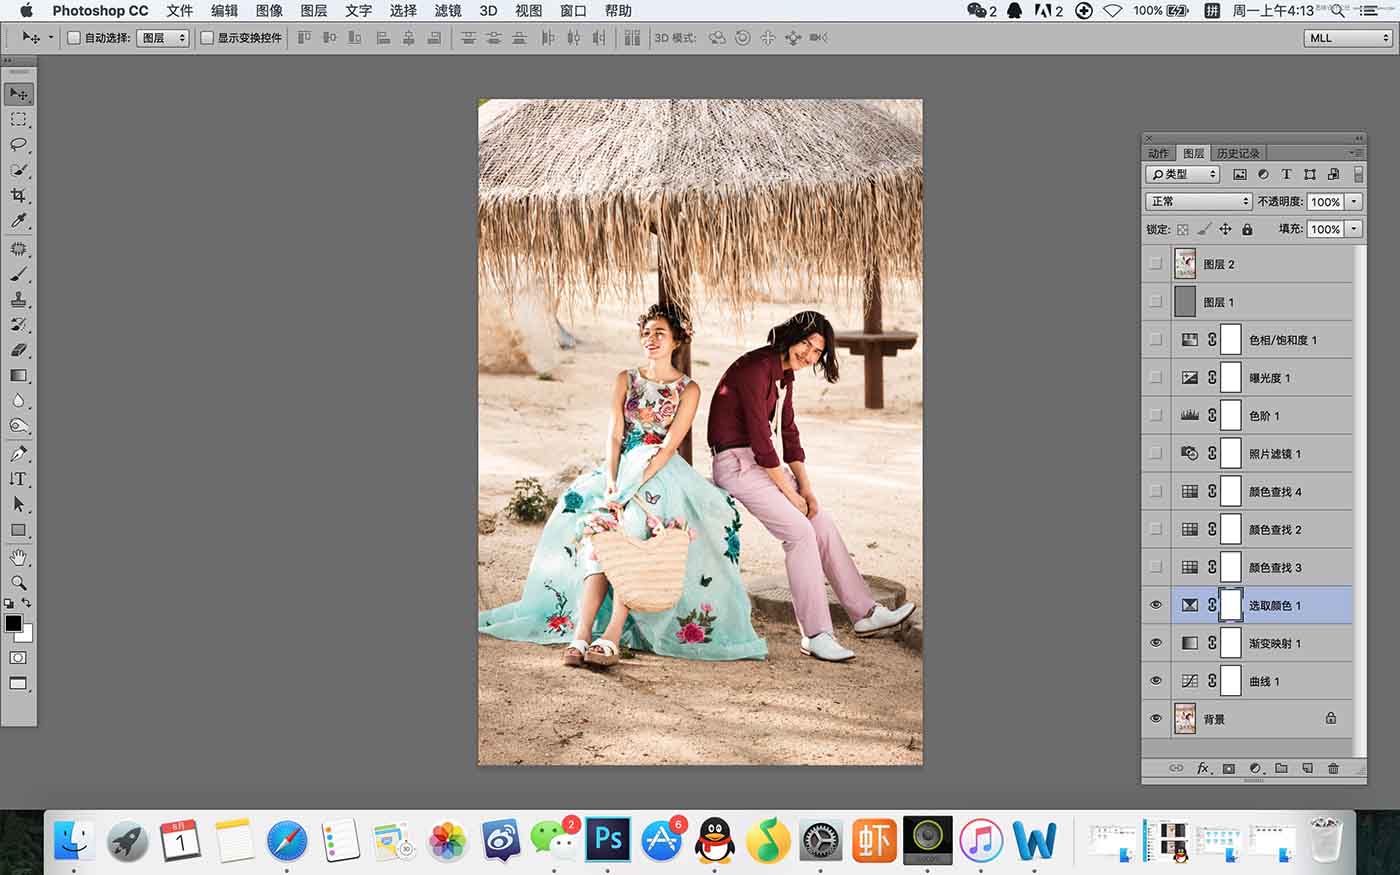
Task: Select the 曲线 1 layer
Action: pos(1270,681)
